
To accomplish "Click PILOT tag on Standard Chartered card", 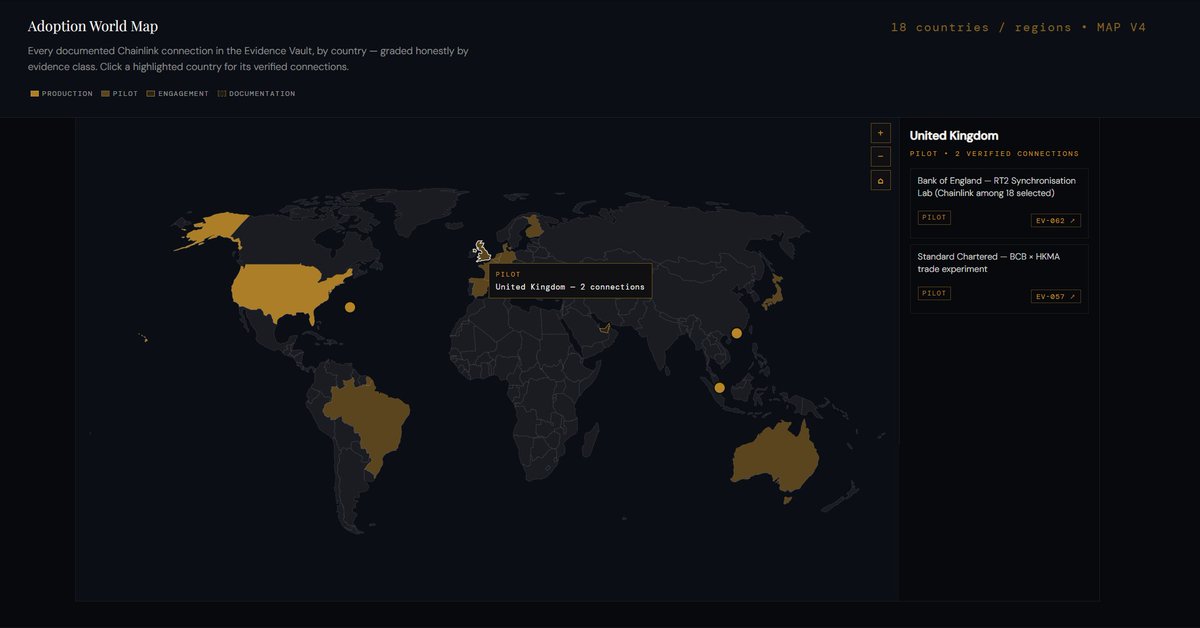I will [x=934, y=293].
